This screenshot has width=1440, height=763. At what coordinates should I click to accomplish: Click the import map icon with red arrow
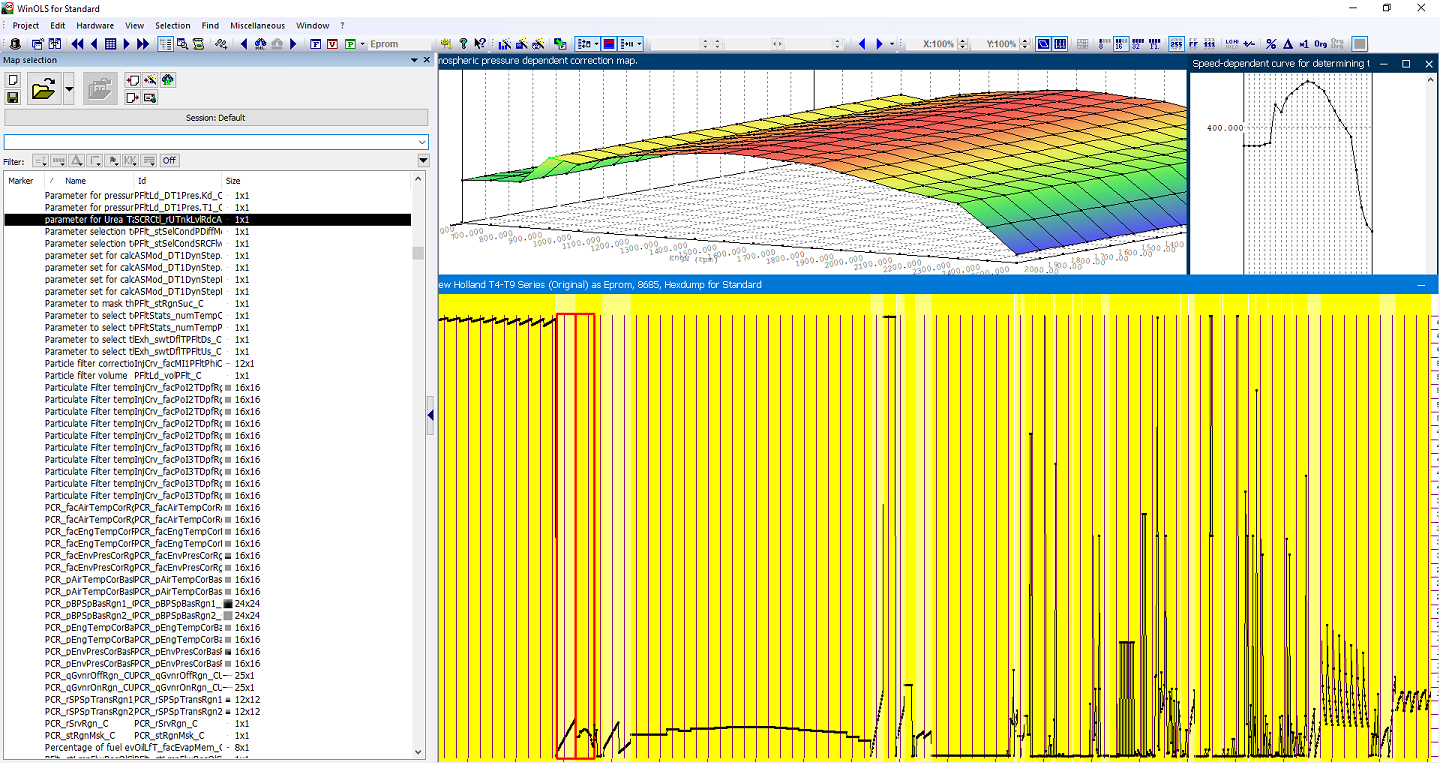(x=133, y=80)
